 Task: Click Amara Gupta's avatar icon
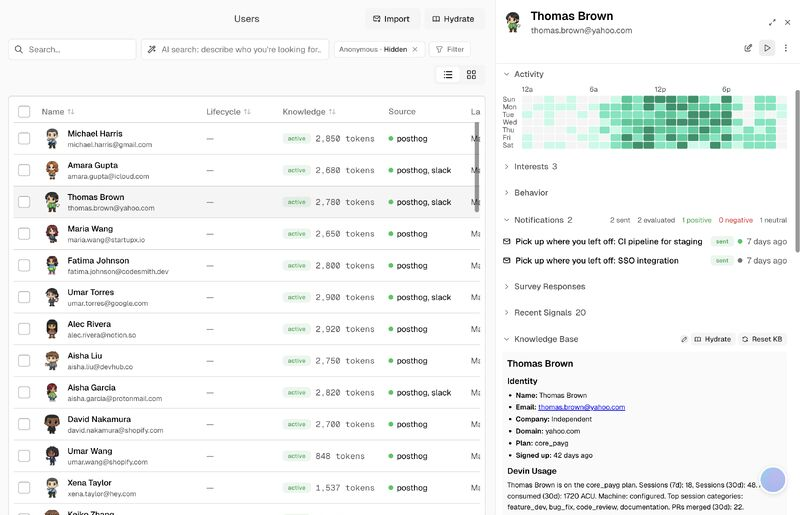tap(52, 170)
